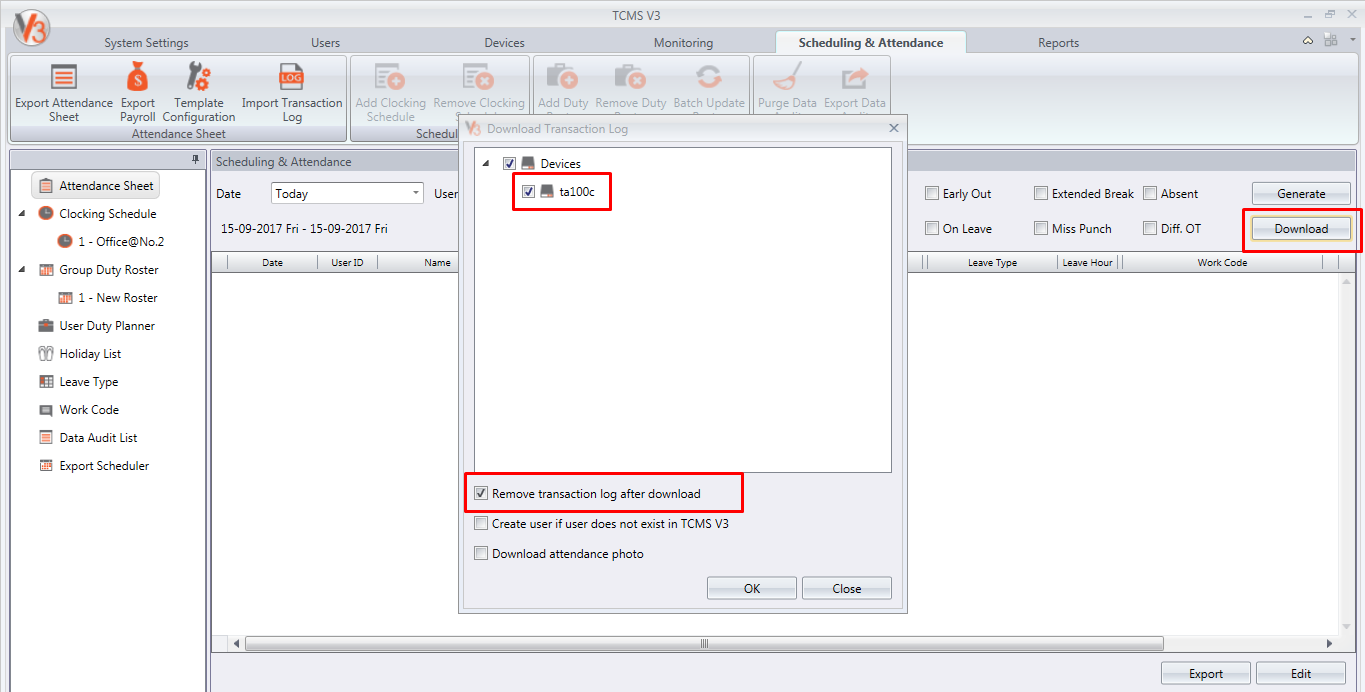Collapse Clocking Schedule tree node

click(x=22, y=214)
